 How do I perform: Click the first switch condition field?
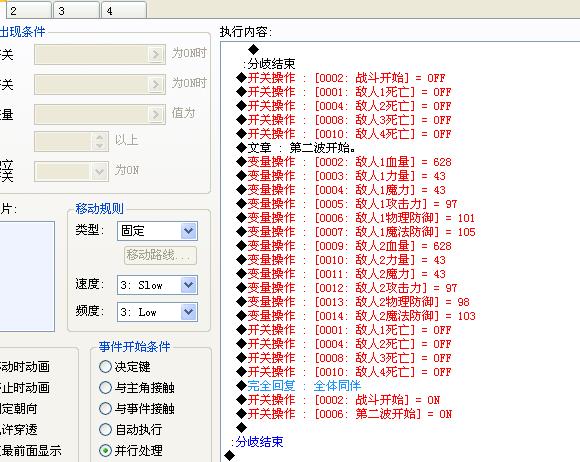pos(100,54)
